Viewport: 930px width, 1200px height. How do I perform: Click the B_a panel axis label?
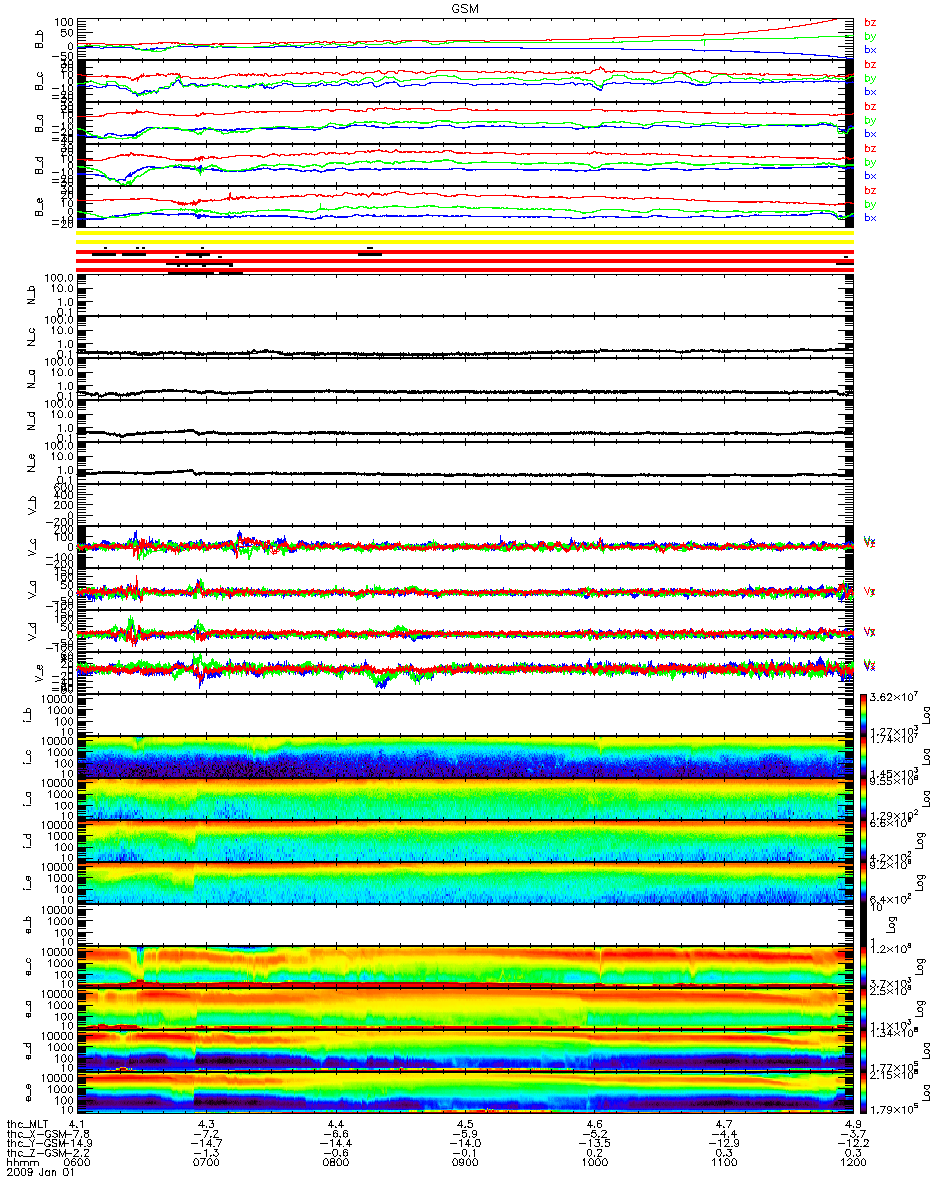[x=40, y=123]
